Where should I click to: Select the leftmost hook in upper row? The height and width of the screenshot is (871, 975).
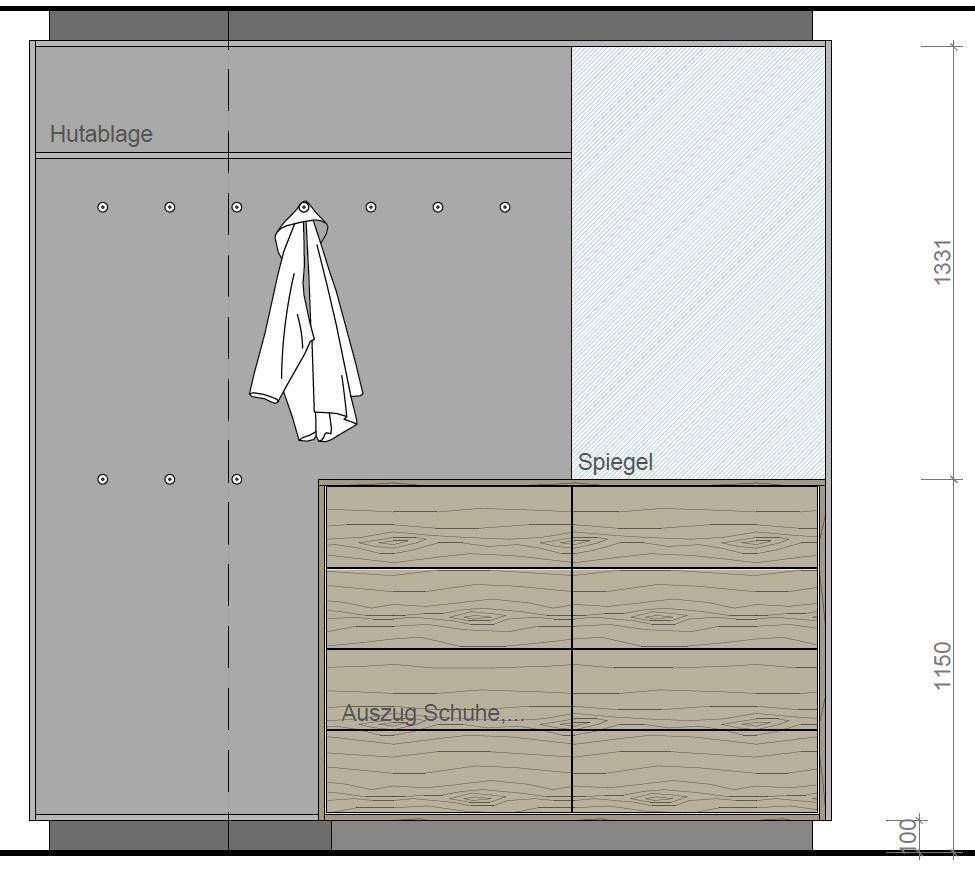(103, 207)
